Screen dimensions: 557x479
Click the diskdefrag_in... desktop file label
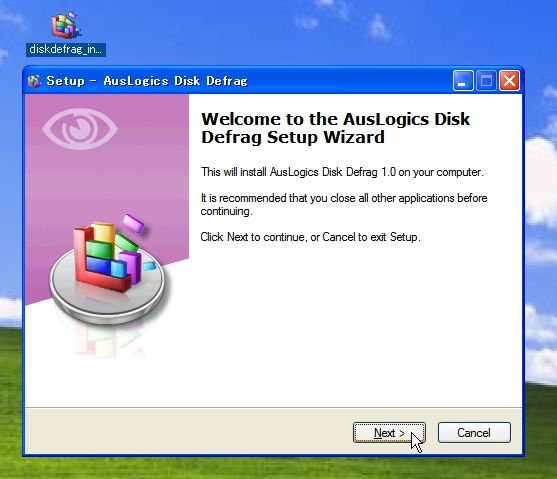[66, 49]
